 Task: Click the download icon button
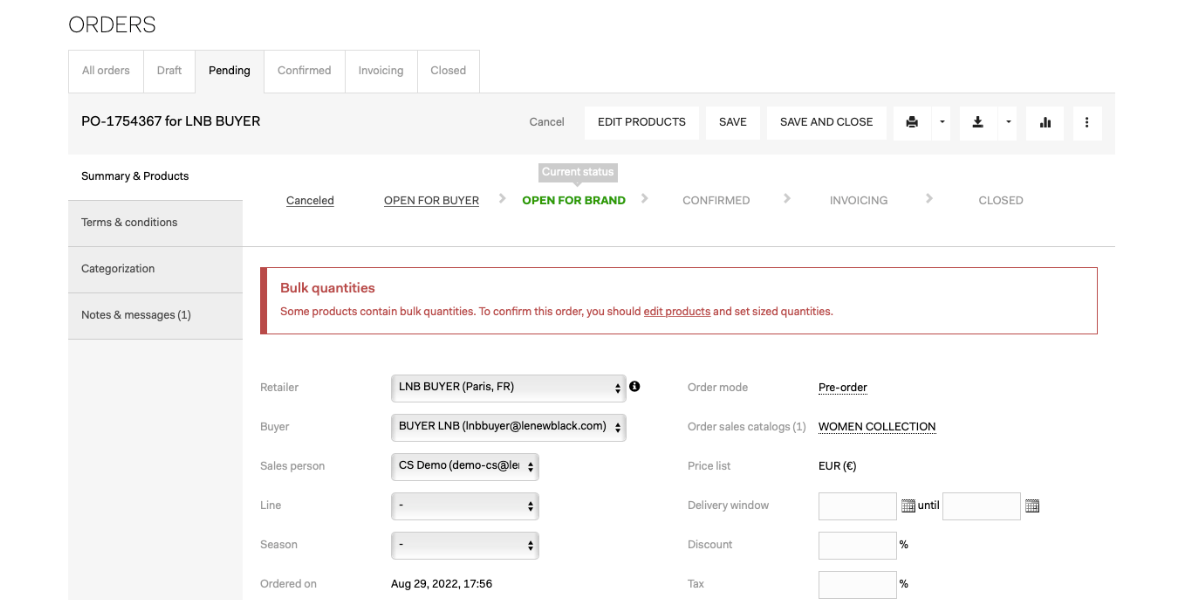tap(978, 122)
